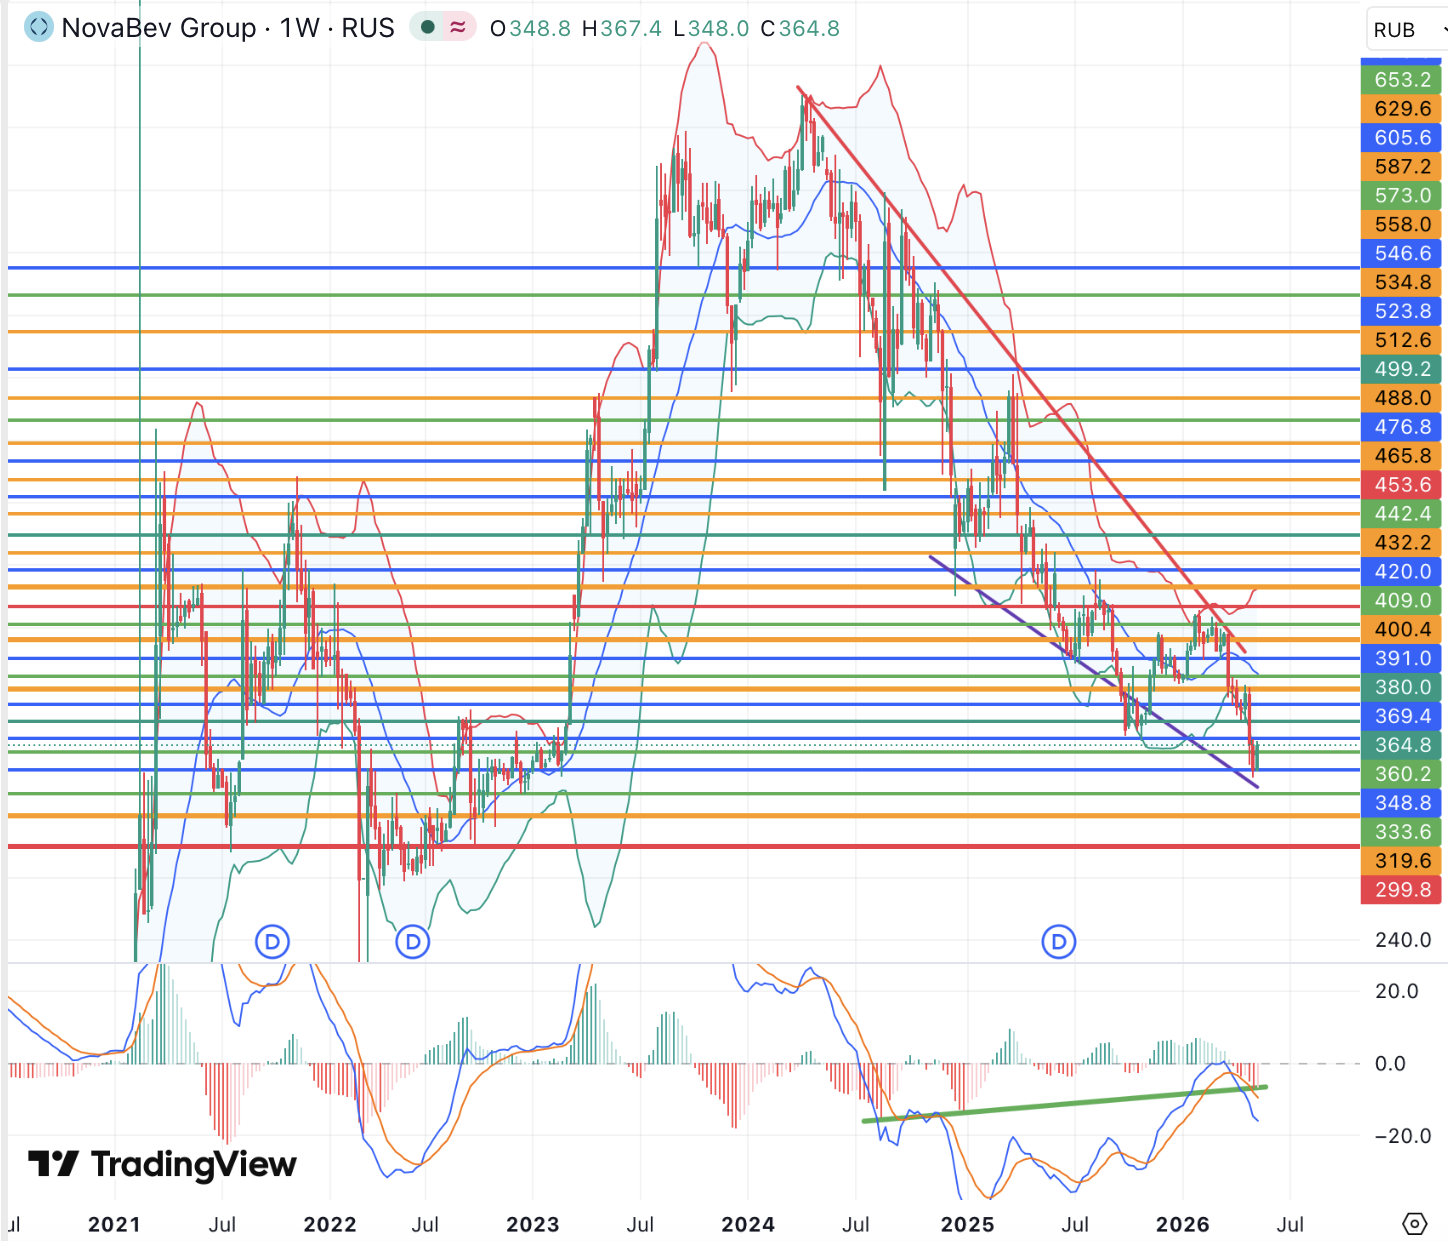The width and height of the screenshot is (1448, 1241).
Task: Select the 605.6 price label
Action: coord(1401,137)
